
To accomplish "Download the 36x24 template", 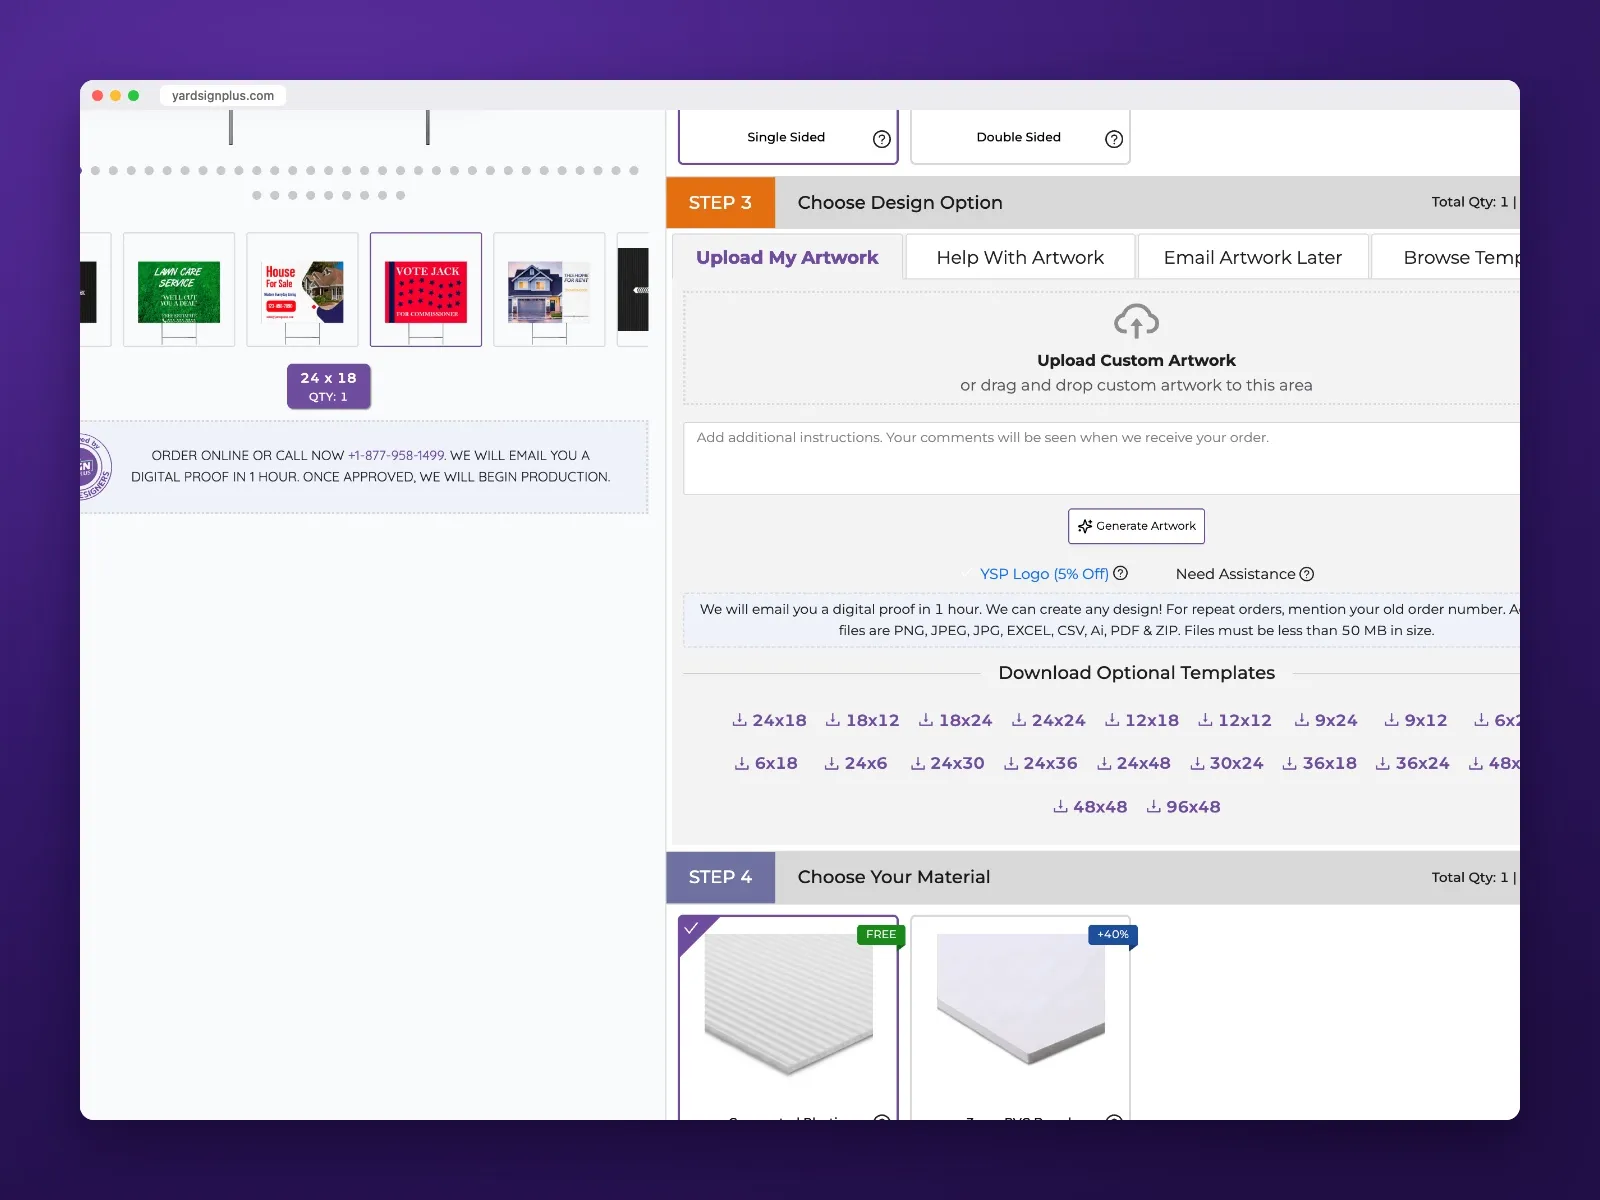I will [x=1412, y=763].
